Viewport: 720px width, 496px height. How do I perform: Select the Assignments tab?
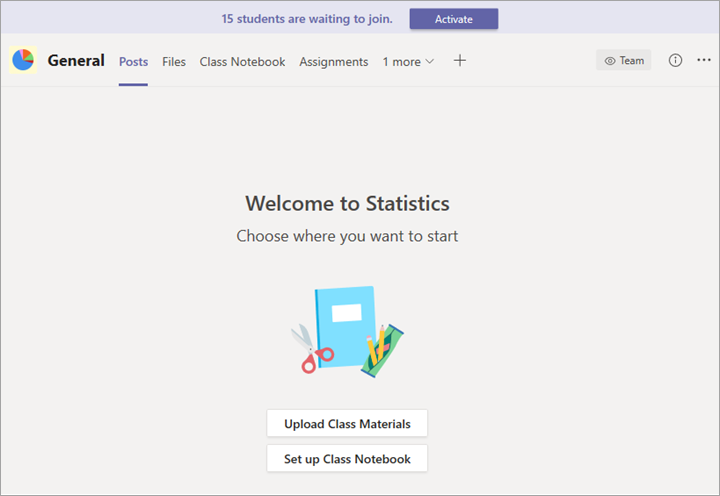(333, 62)
